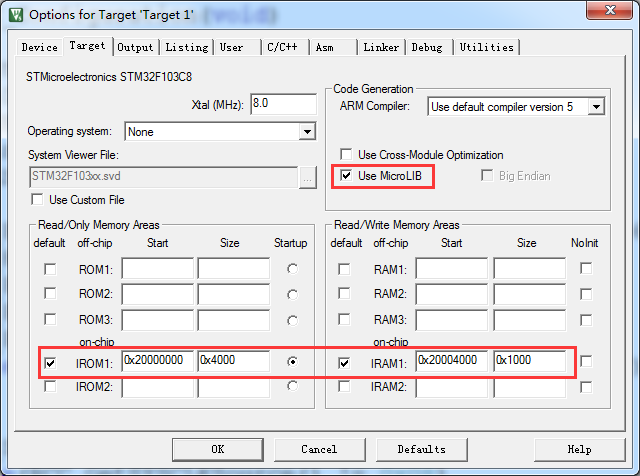Click the Xtal (MHz) input field
This screenshot has width=640, height=476.
tap(283, 104)
